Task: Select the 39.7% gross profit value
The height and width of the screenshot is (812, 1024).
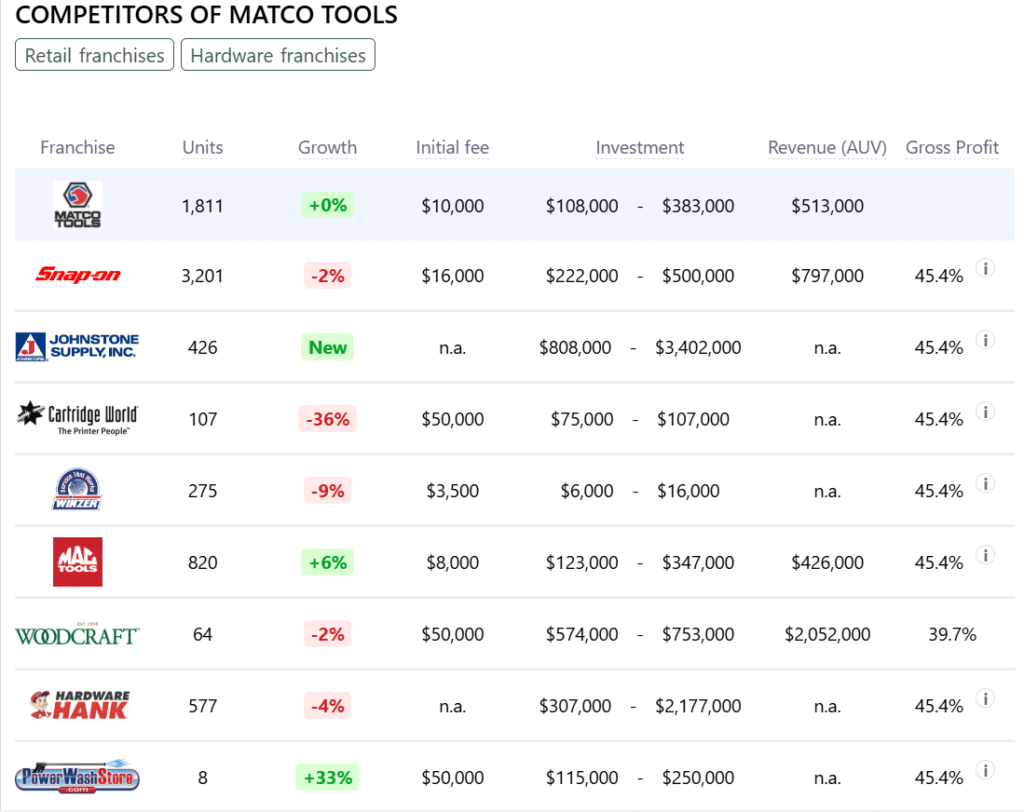Action: (x=952, y=634)
